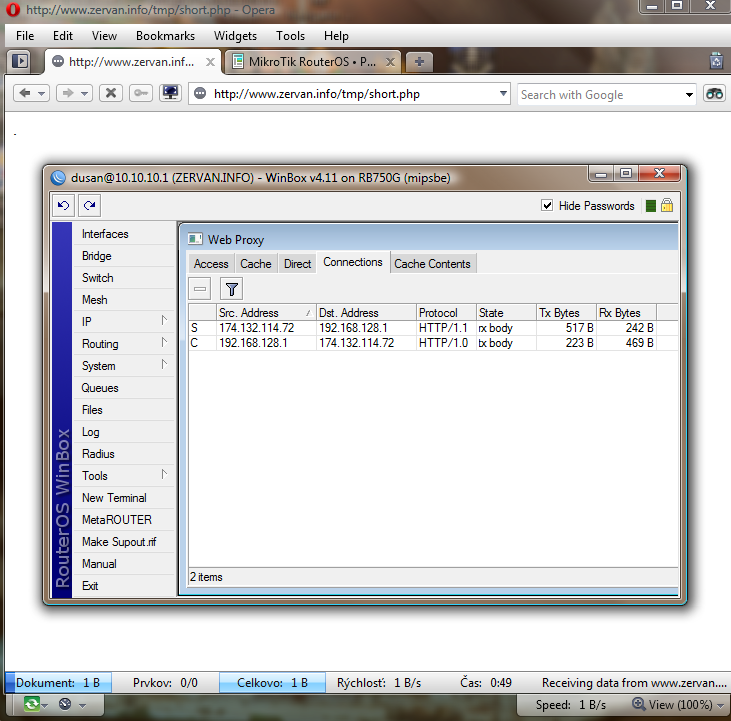Viewport: 731px width, 721px height.
Task: Close the zervan.info tab
Action: coord(211,62)
